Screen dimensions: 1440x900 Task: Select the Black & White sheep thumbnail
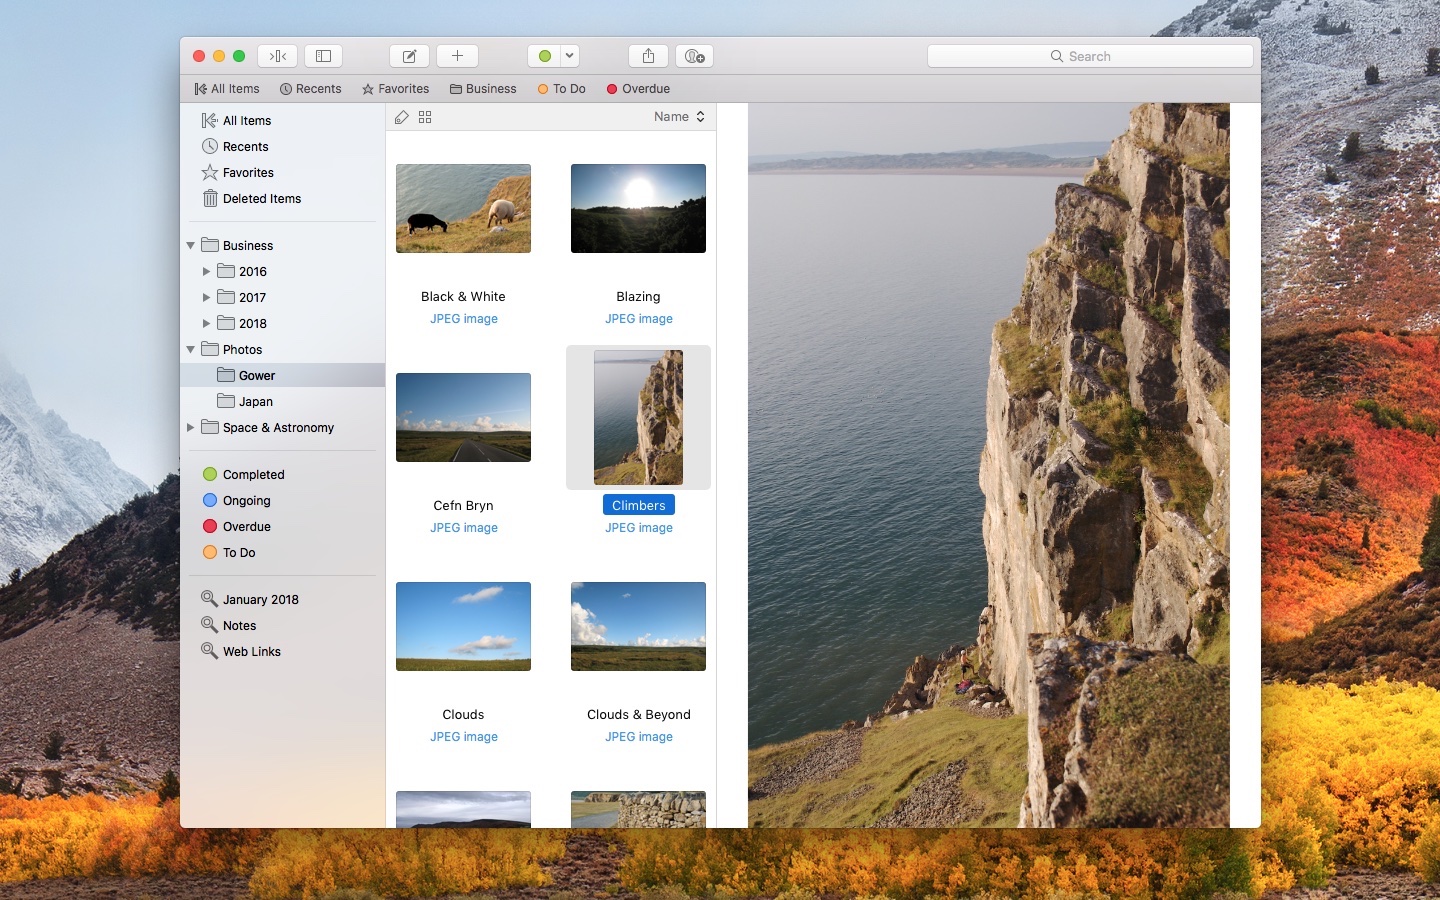coord(463,208)
